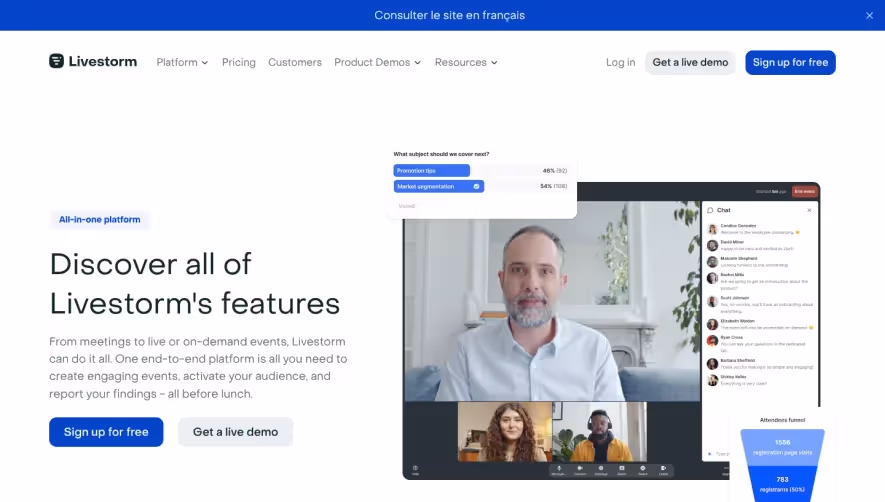
Task: Click the Share icon in the meeting toolbar
Action: pyautogui.click(x=621, y=470)
